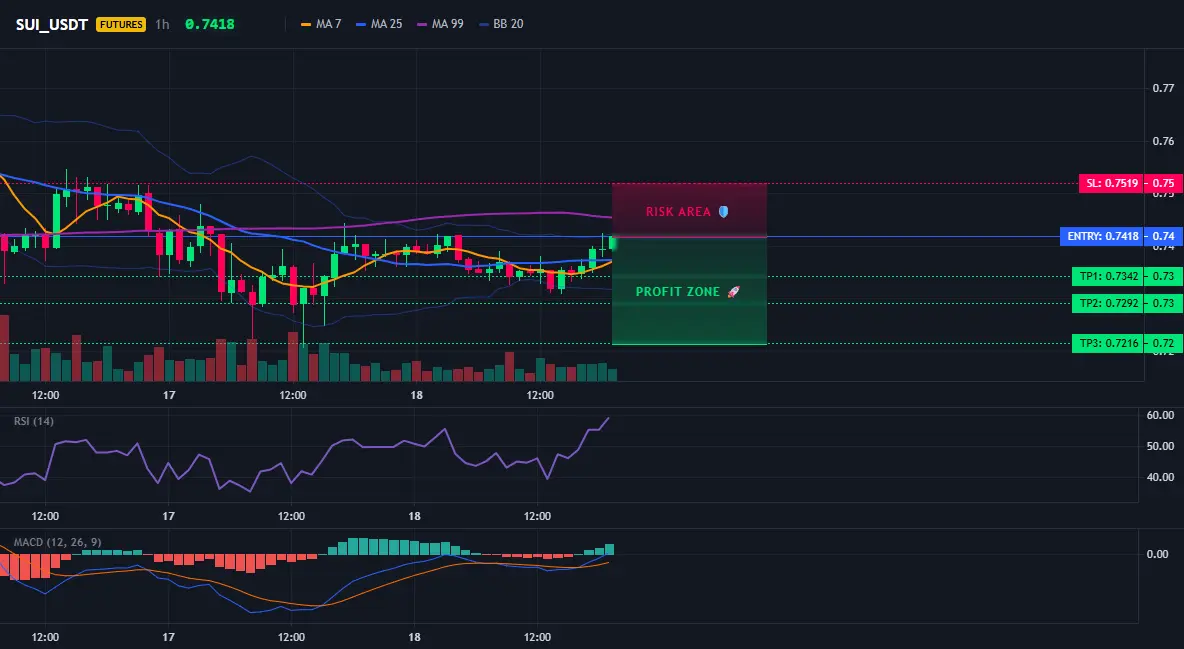Viewport: 1184px width, 649px height.
Task: Toggle the MA 99 legend entry
Action: tap(440, 24)
